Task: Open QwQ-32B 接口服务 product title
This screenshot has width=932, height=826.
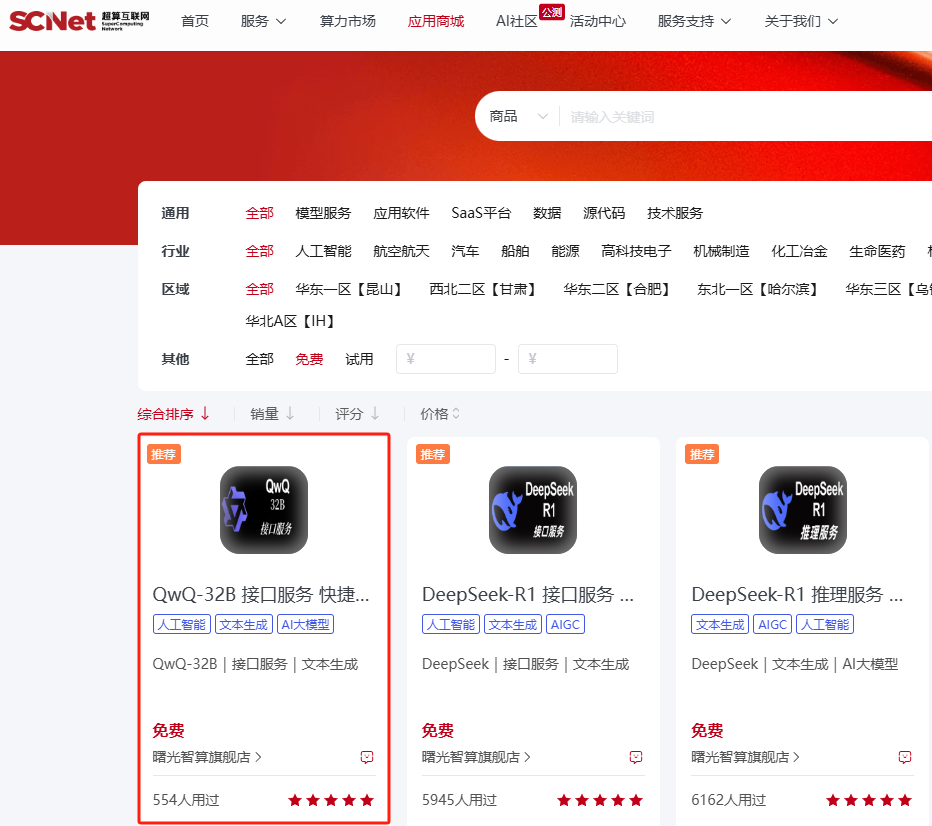Action: point(262,594)
